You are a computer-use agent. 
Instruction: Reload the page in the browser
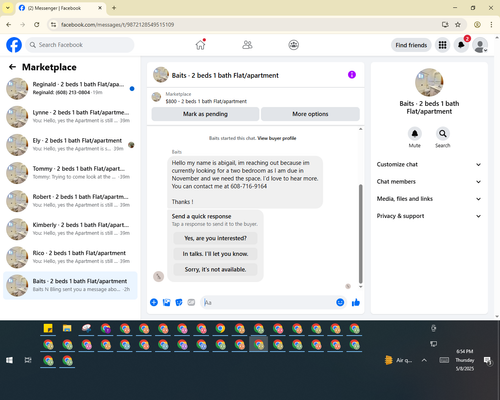pyautogui.click(x=37, y=24)
